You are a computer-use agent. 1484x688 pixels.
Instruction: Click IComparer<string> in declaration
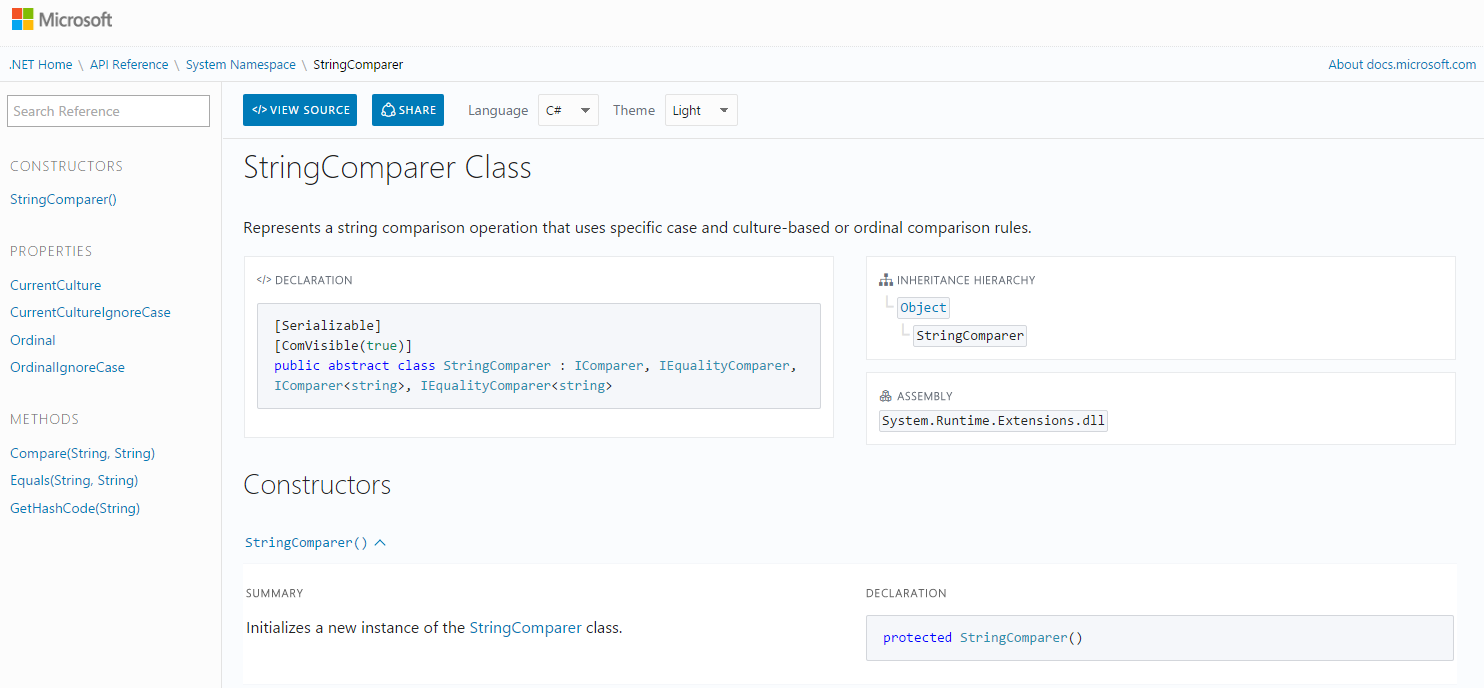click(339, 385)
